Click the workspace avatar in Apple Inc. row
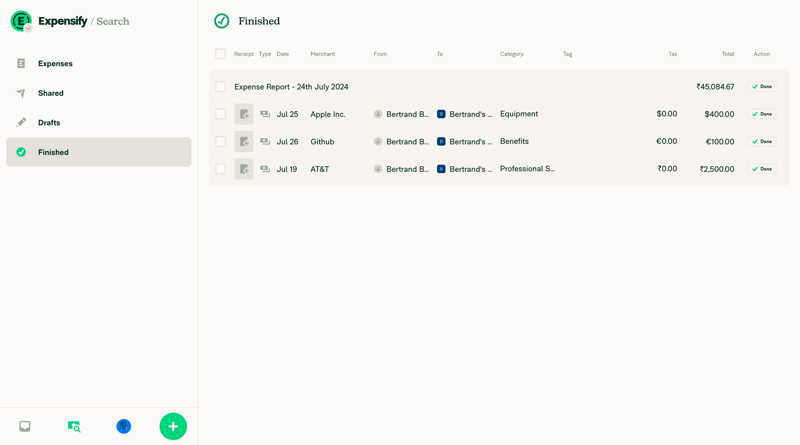800x445 pixels. coord(441,114)
